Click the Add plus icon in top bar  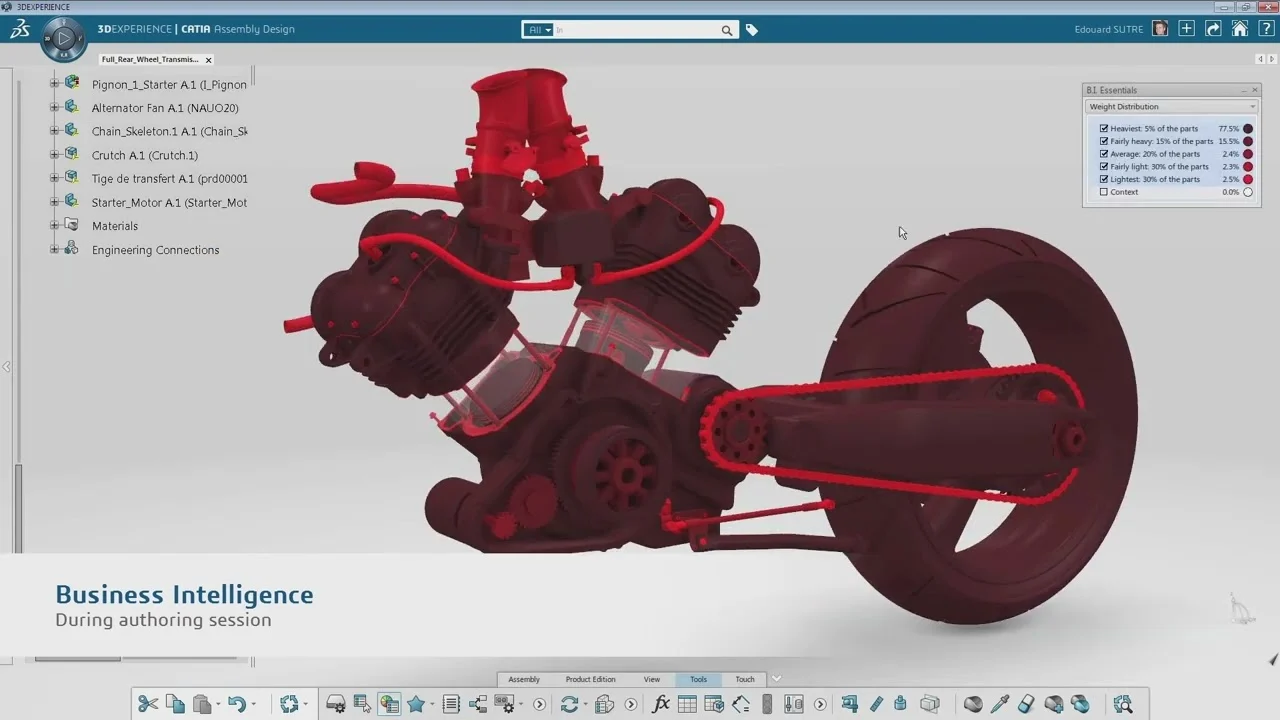tap(1186, 29)
